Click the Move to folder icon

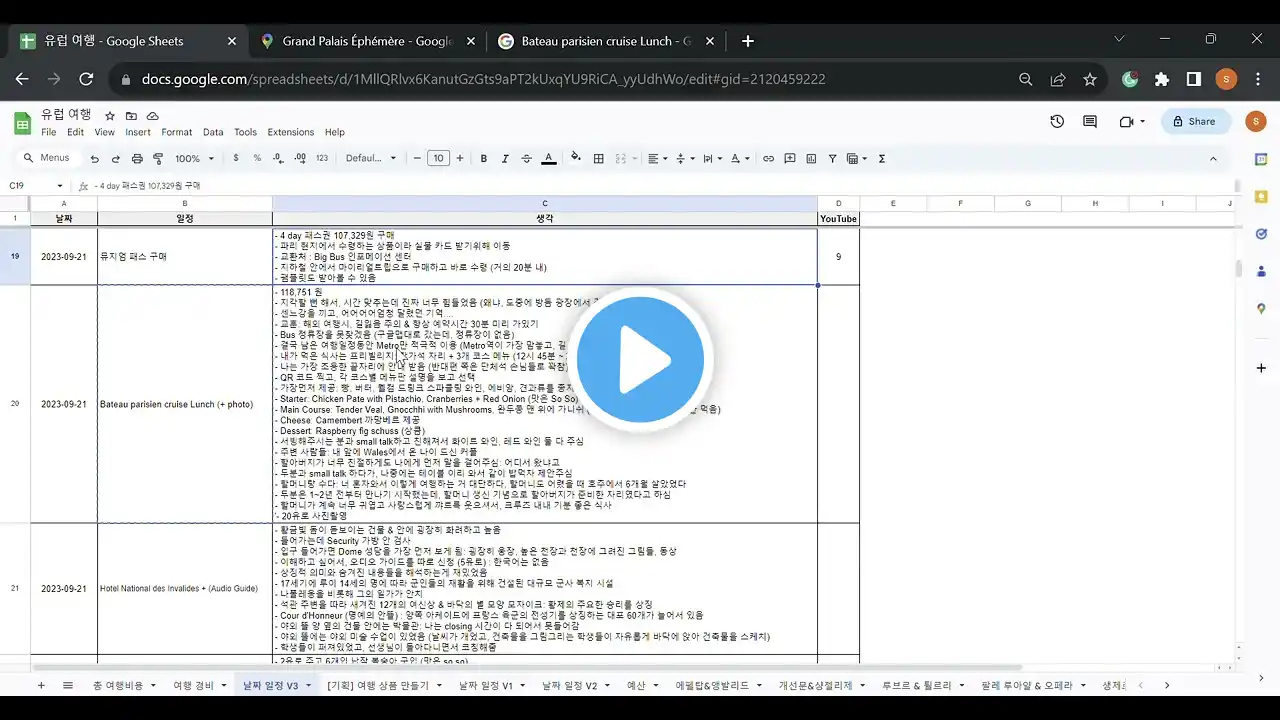click(x=130, y=116)
